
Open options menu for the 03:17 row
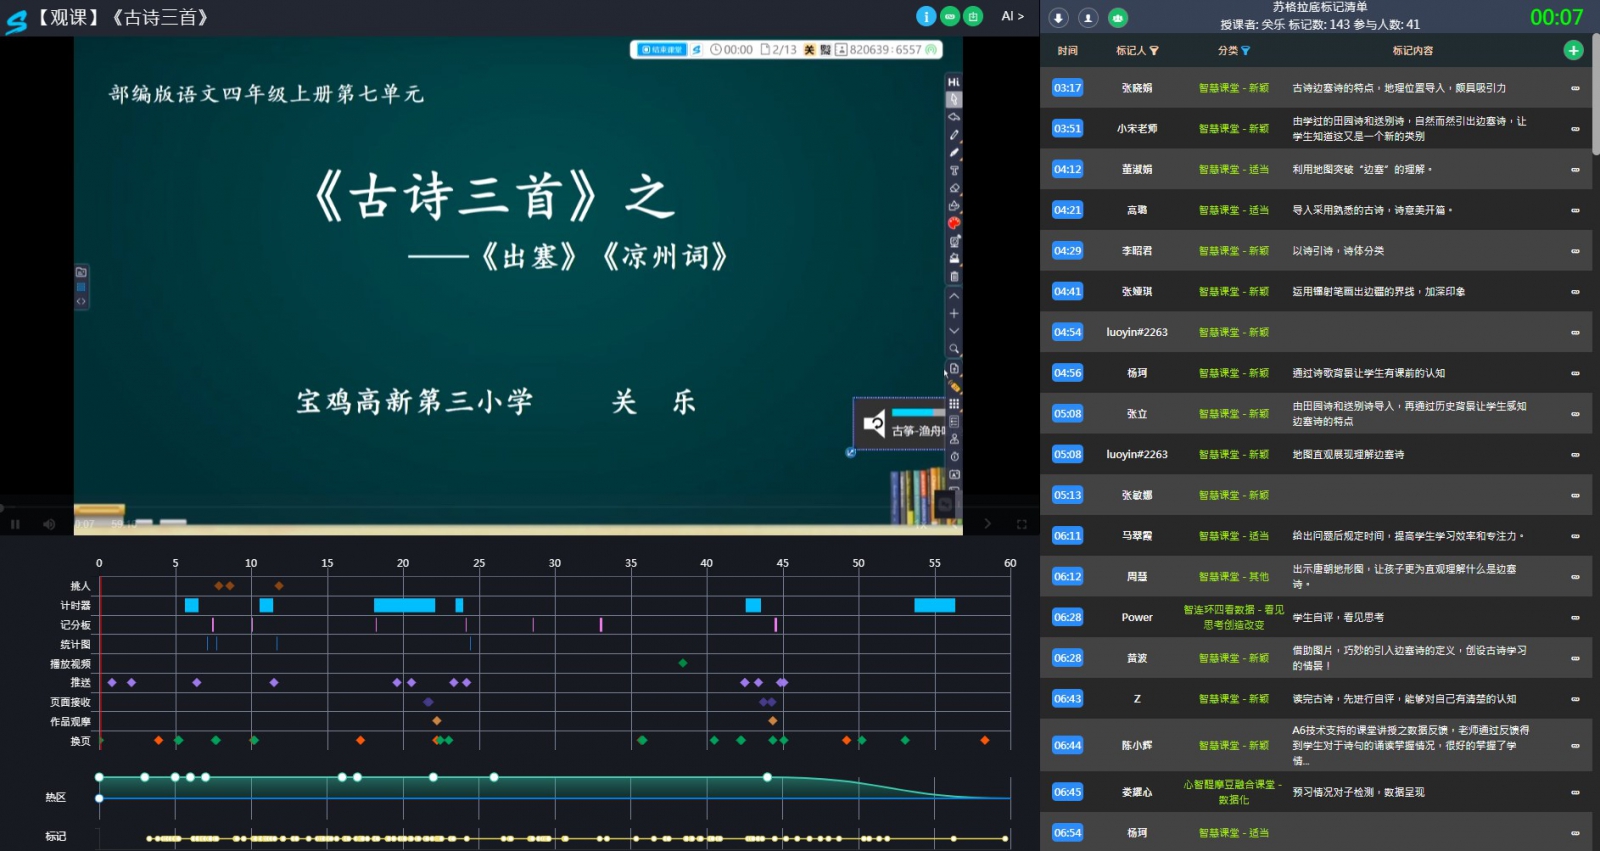coord(1575,88)
